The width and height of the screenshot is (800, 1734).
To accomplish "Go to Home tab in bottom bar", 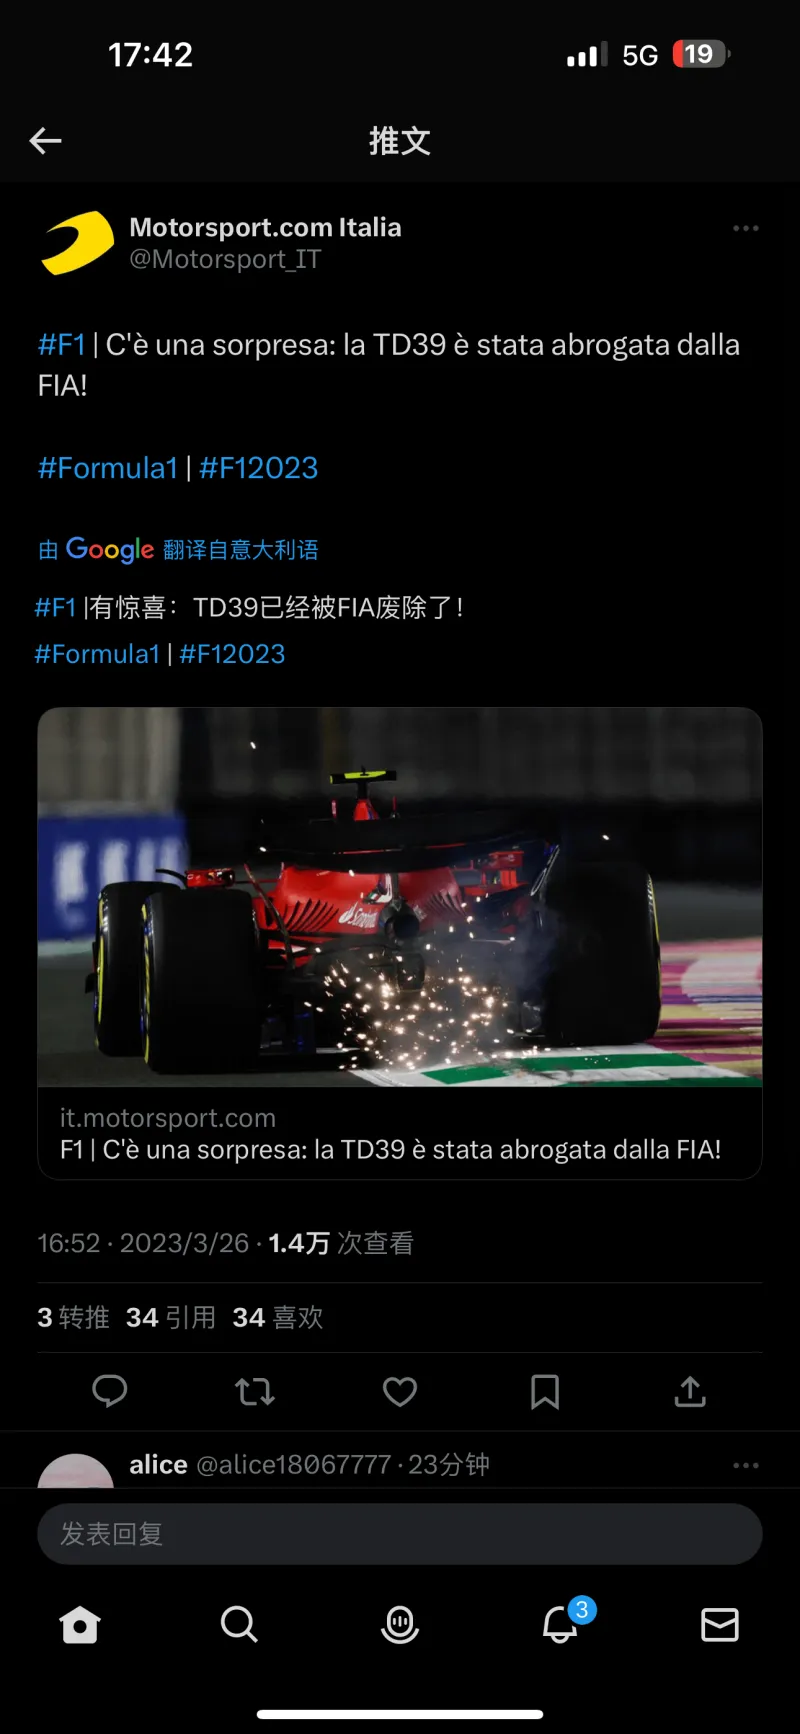I will [80, 1625].
